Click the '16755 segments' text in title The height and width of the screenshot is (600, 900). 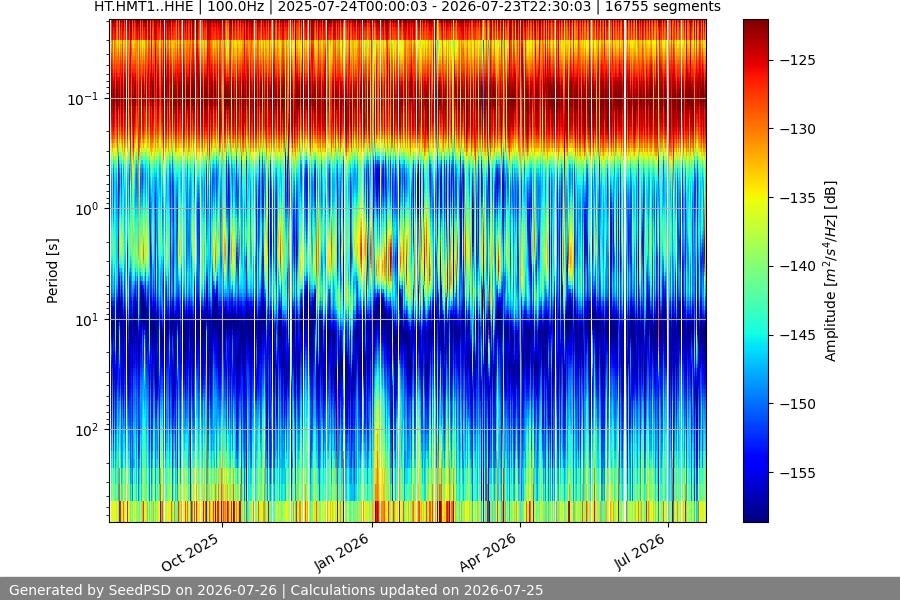click(x=663, y=7)
